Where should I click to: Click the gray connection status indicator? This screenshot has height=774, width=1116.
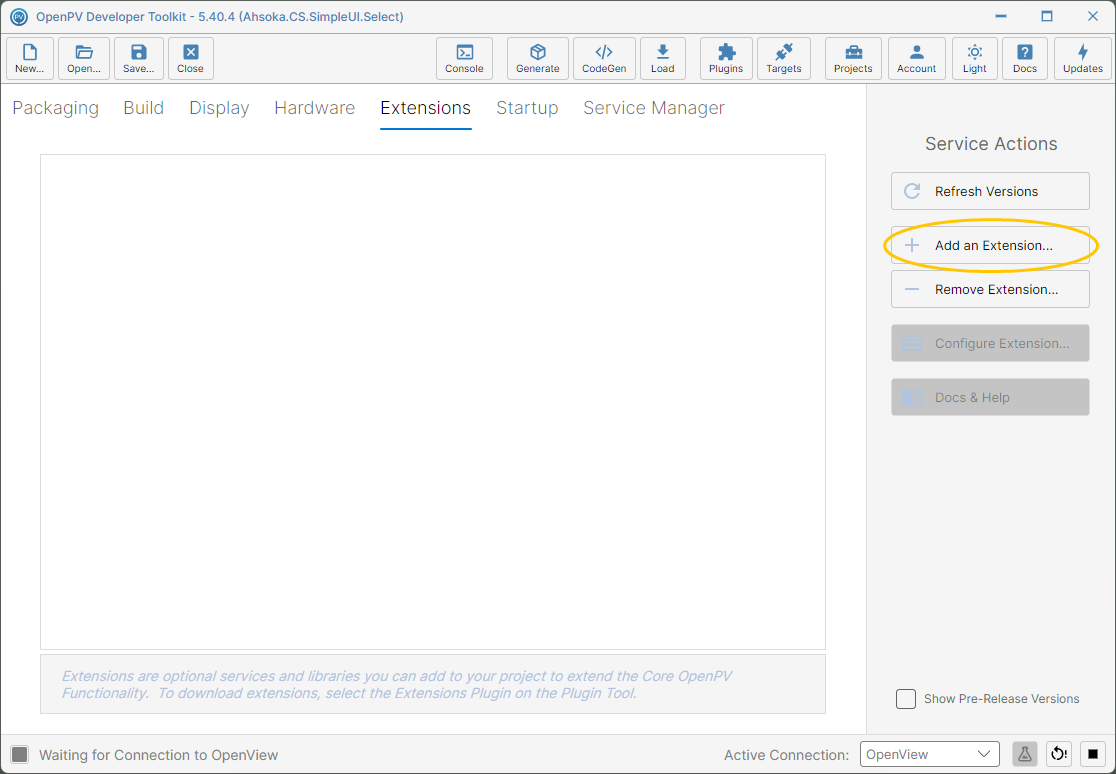tap(20, 754)
